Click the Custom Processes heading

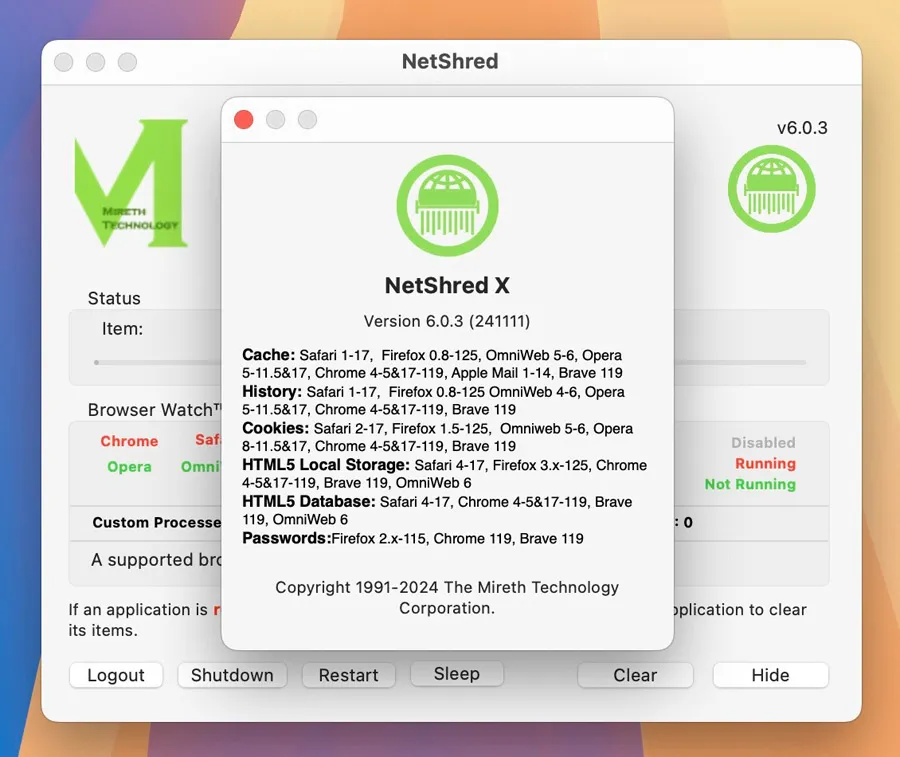coord(156,522)
